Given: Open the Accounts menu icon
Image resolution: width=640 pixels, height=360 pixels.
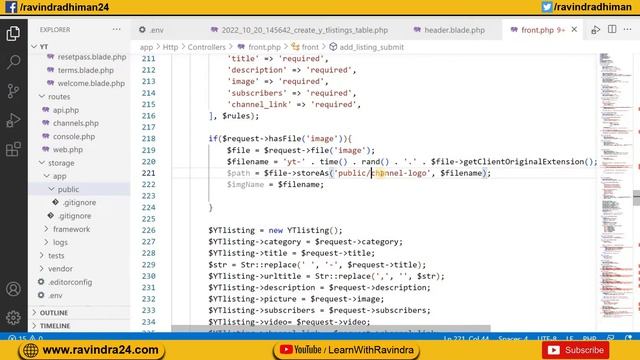Looking at the screenshot, I should (13, 289).
